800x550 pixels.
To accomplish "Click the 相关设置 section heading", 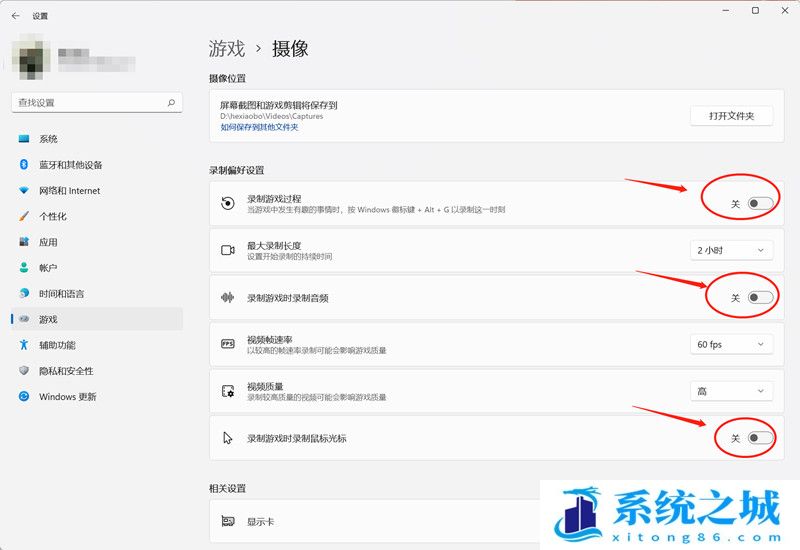I will [227, 488].
